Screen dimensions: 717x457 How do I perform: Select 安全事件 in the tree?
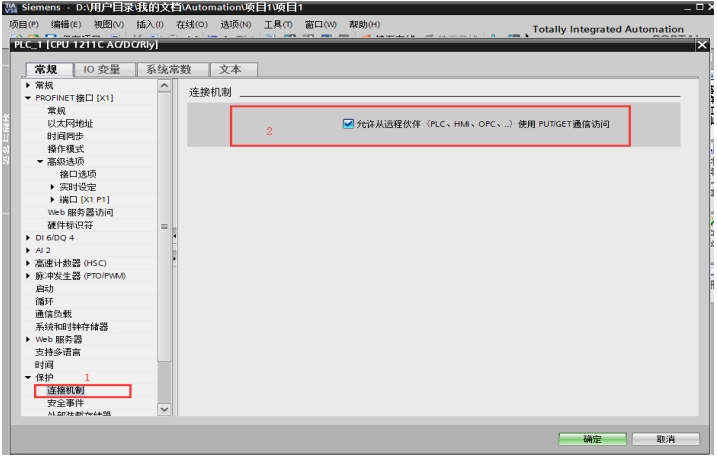(65, 403)
